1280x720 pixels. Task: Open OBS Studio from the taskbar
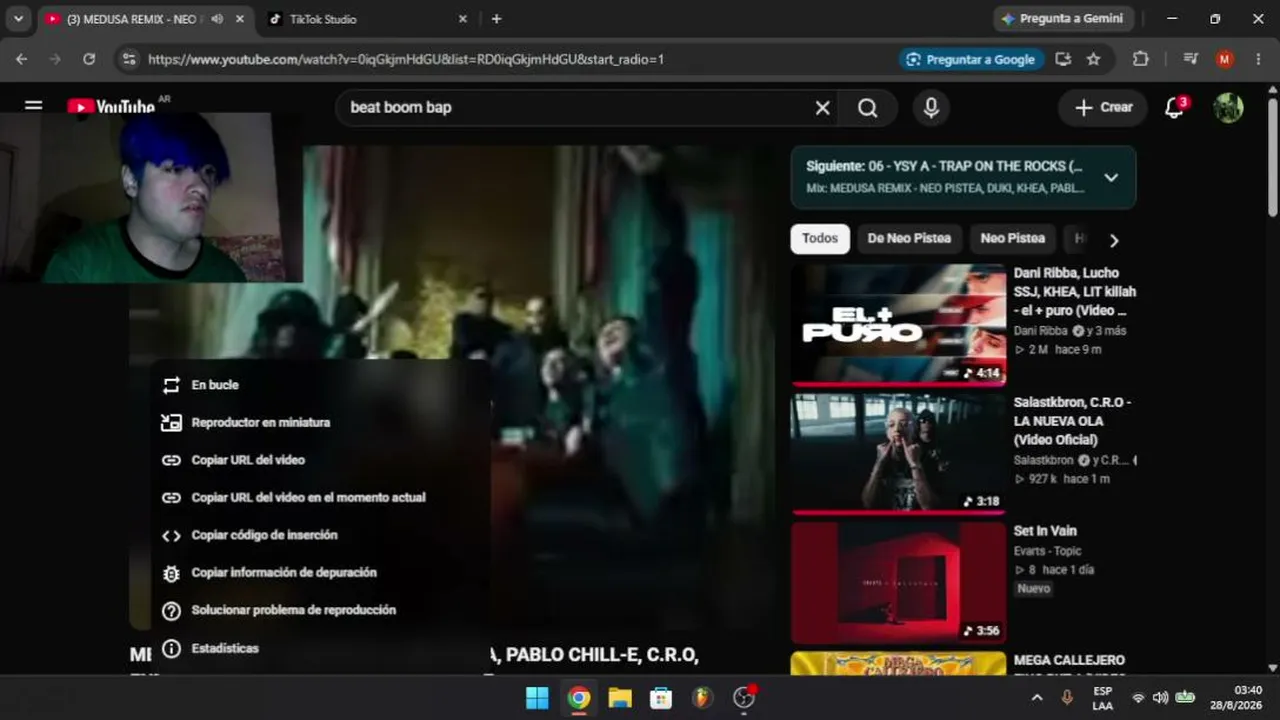click(x=744, y=698)
